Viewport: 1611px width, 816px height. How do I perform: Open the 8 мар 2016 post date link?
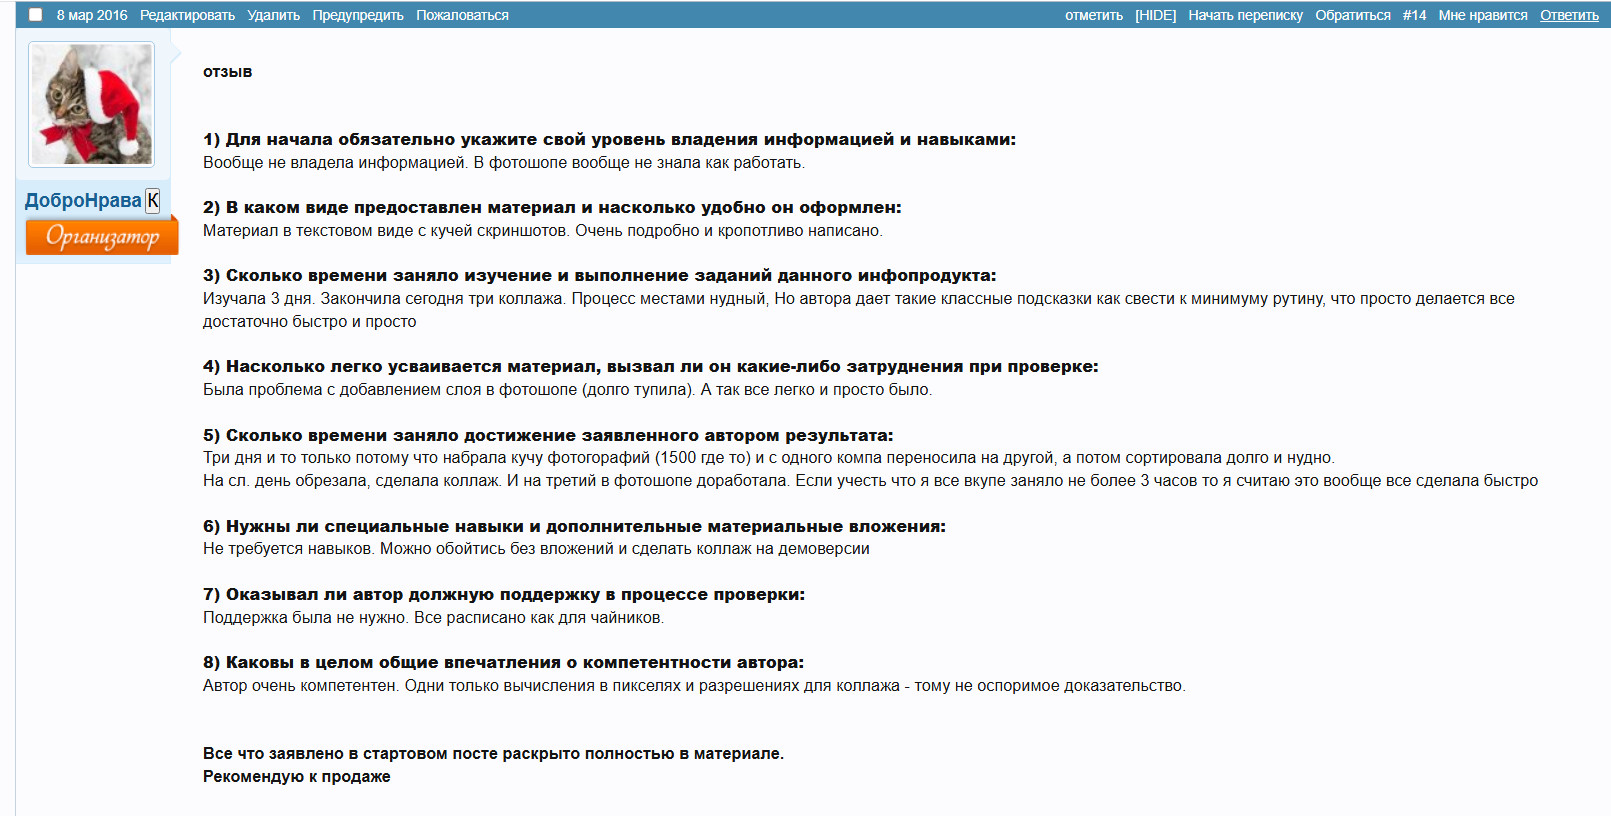point(92,15)
